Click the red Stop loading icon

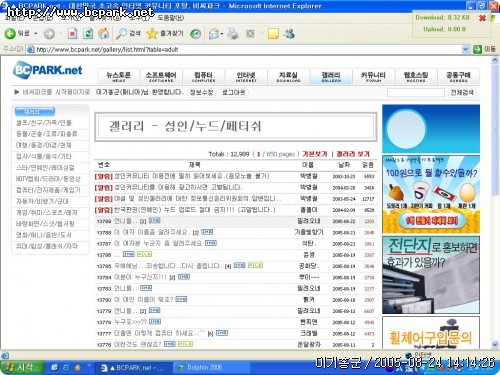72,33
